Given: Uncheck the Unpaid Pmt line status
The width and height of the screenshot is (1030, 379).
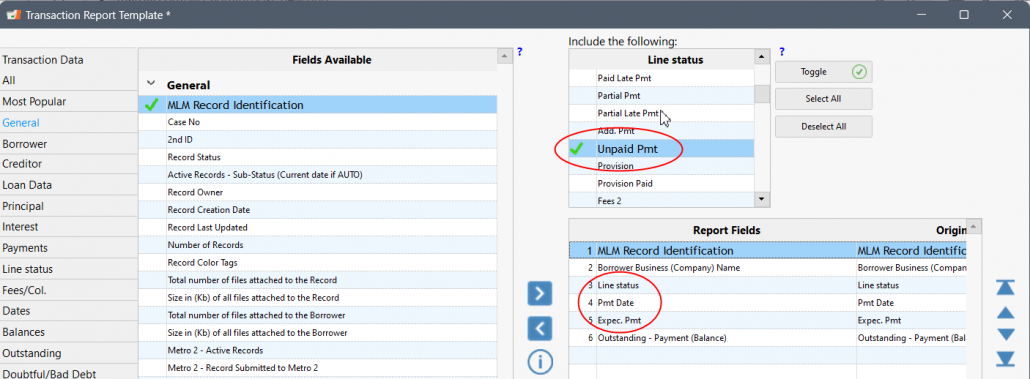Looking at the screenshot, I should pyautogui.click(x=661, y=149).
